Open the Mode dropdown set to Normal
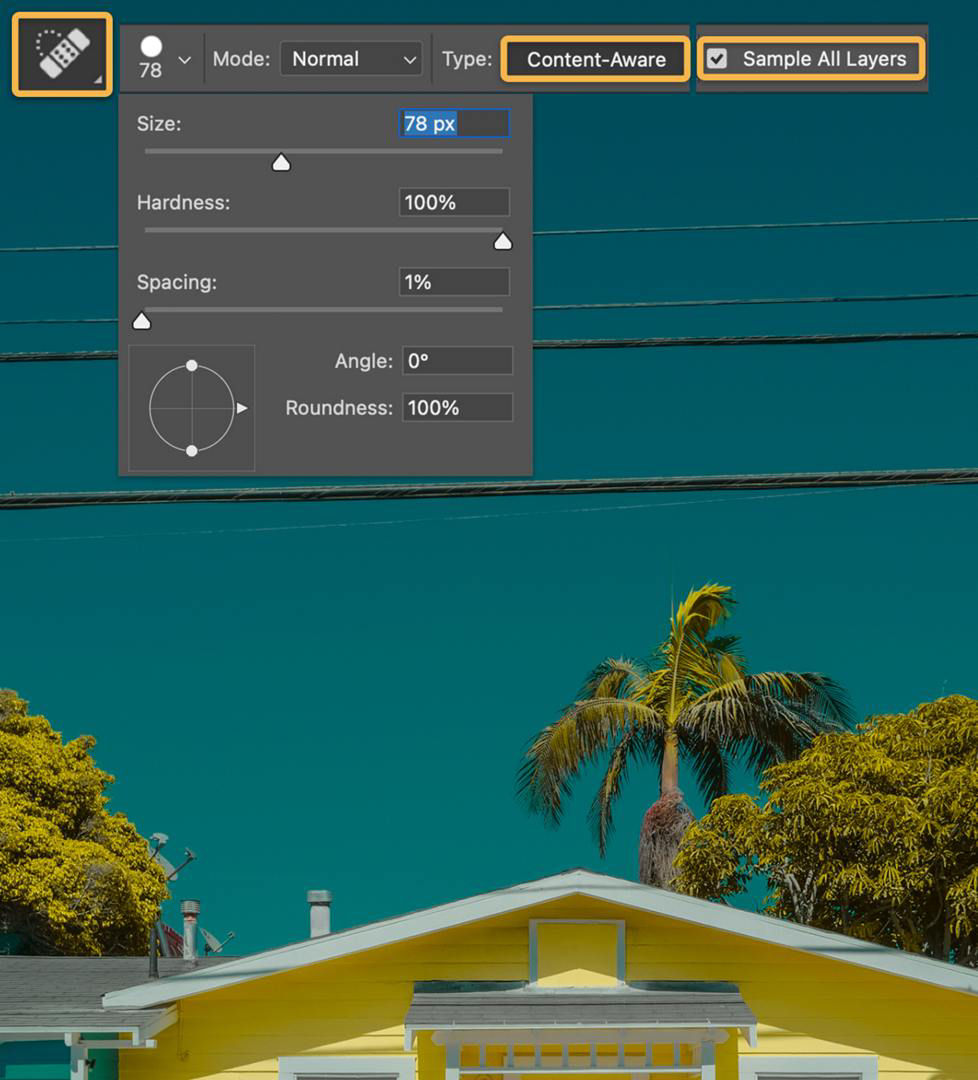Viewport: 978px width, 1080px height. coord(350,59)
